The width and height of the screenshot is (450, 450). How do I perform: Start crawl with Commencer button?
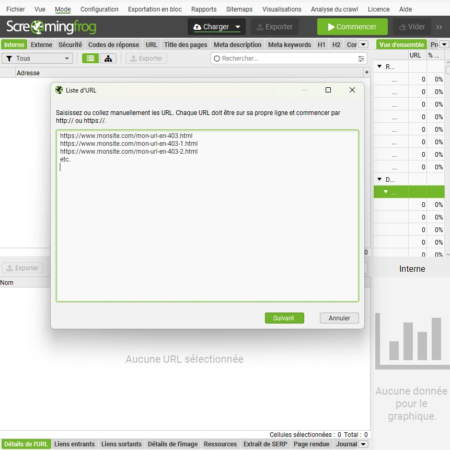[352, 27]
